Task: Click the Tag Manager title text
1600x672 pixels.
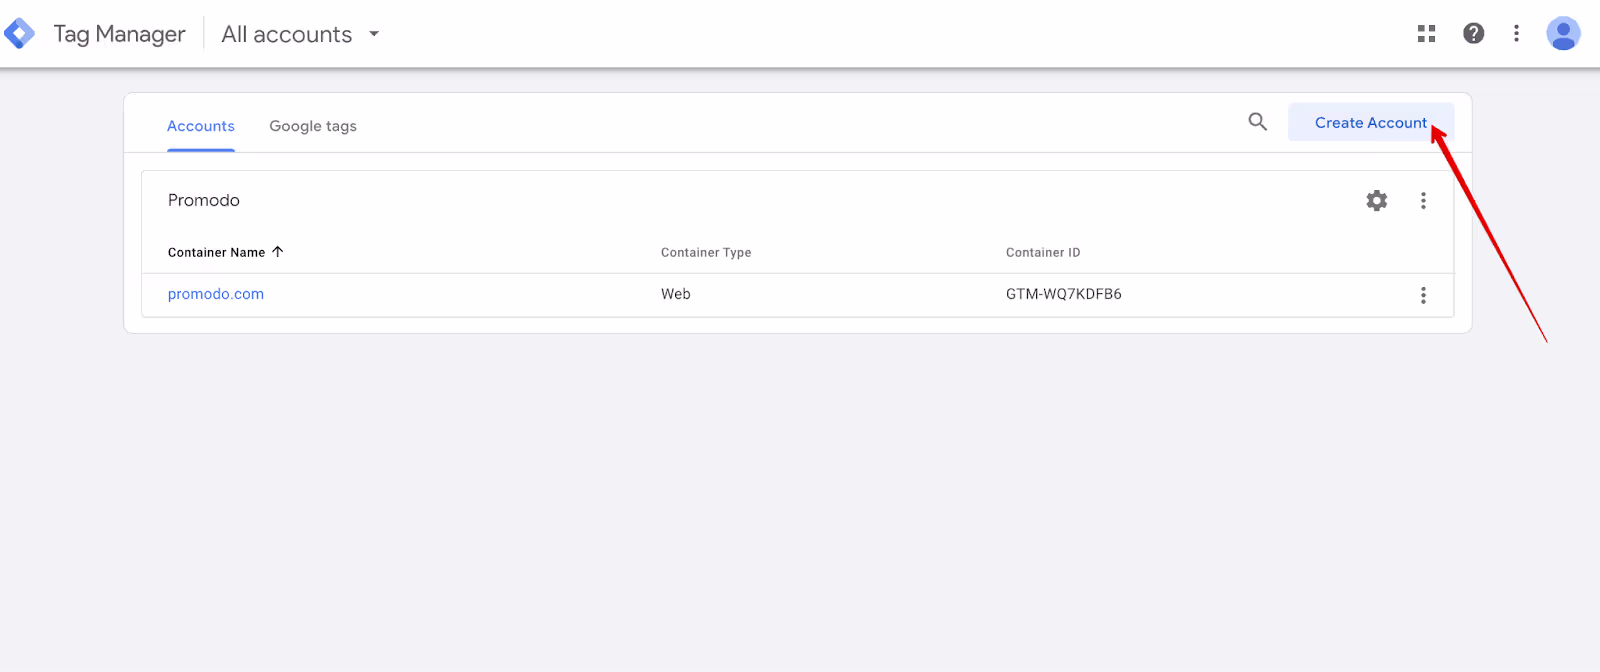Action: [119, 34]
